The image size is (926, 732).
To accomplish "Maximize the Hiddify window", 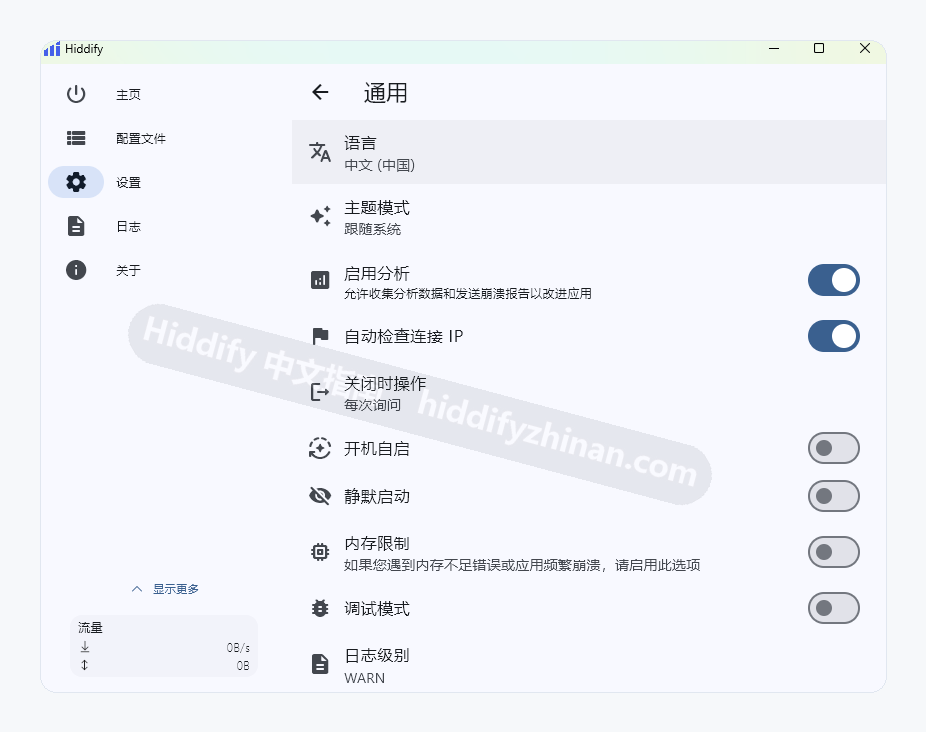I will click(819, 48).
